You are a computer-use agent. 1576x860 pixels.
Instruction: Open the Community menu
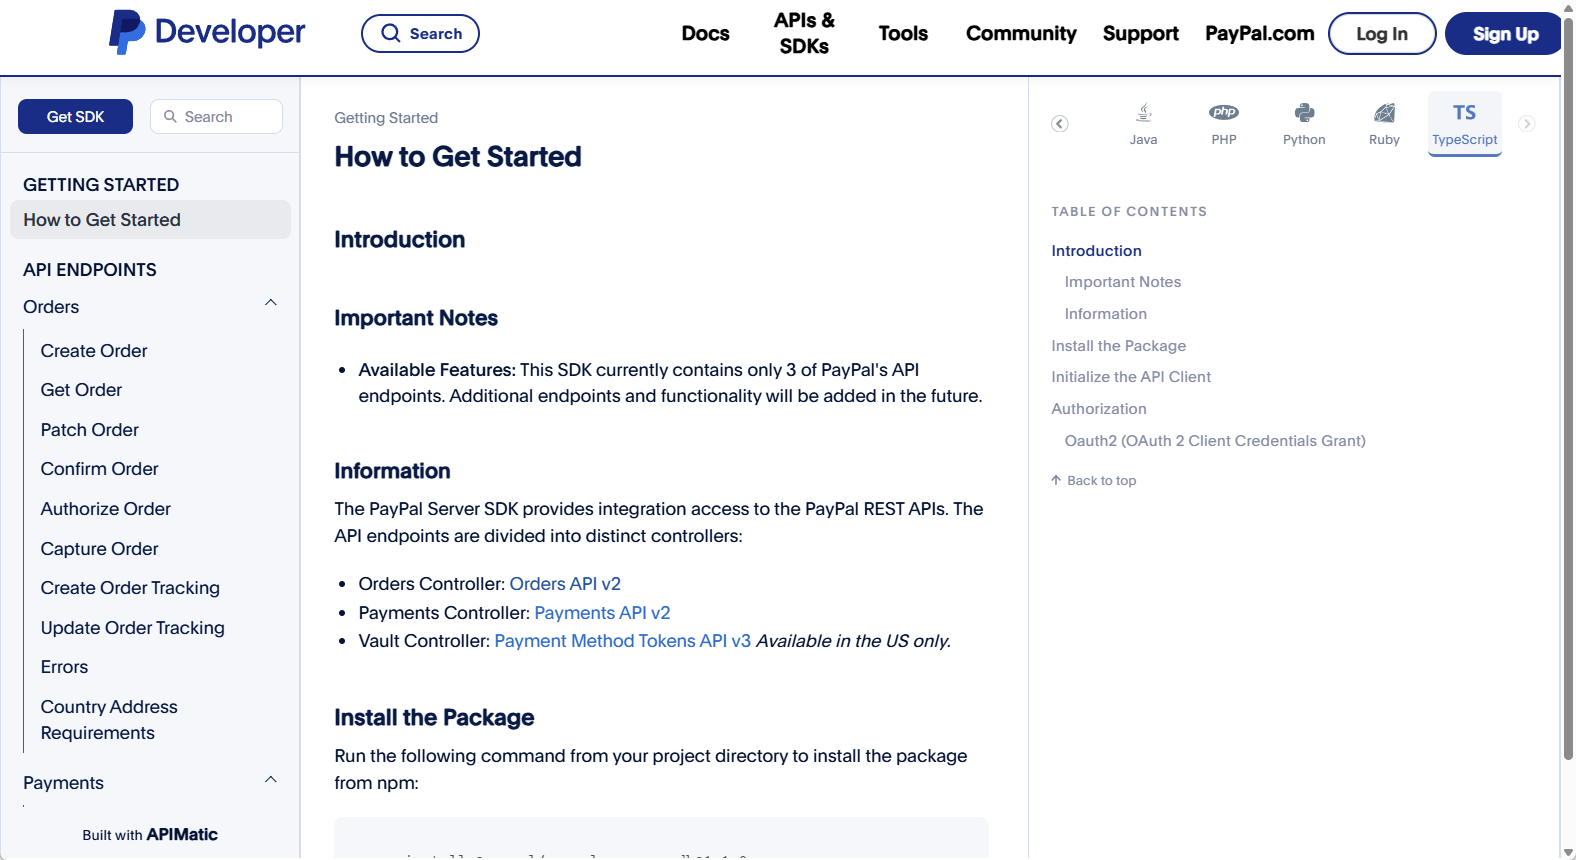(x=1021, y=33)
